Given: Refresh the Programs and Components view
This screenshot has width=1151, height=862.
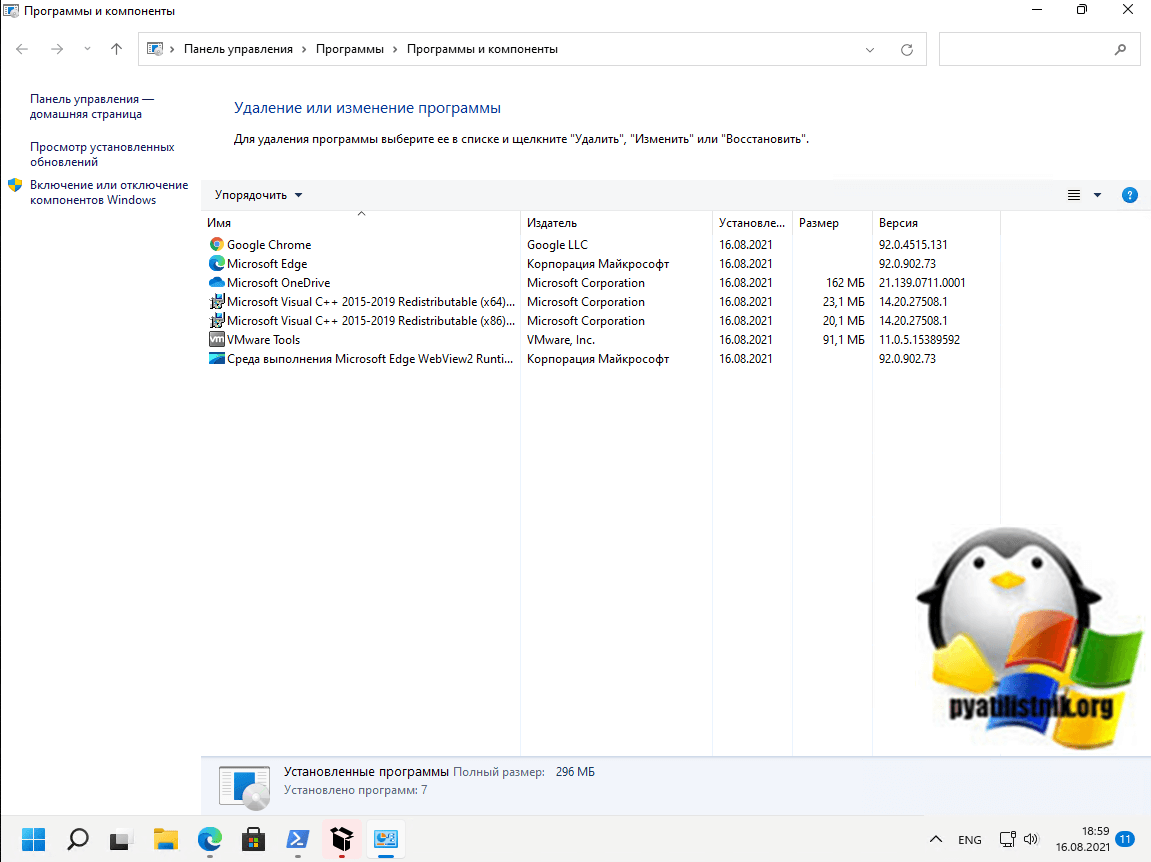Looking at the screenshot, I should (907, 49).
